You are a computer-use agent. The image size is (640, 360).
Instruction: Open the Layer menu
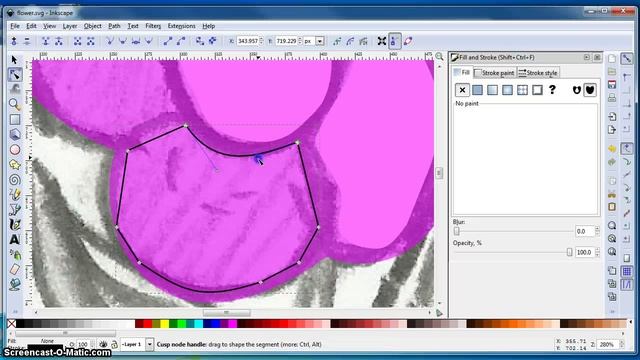coord(70,26)
